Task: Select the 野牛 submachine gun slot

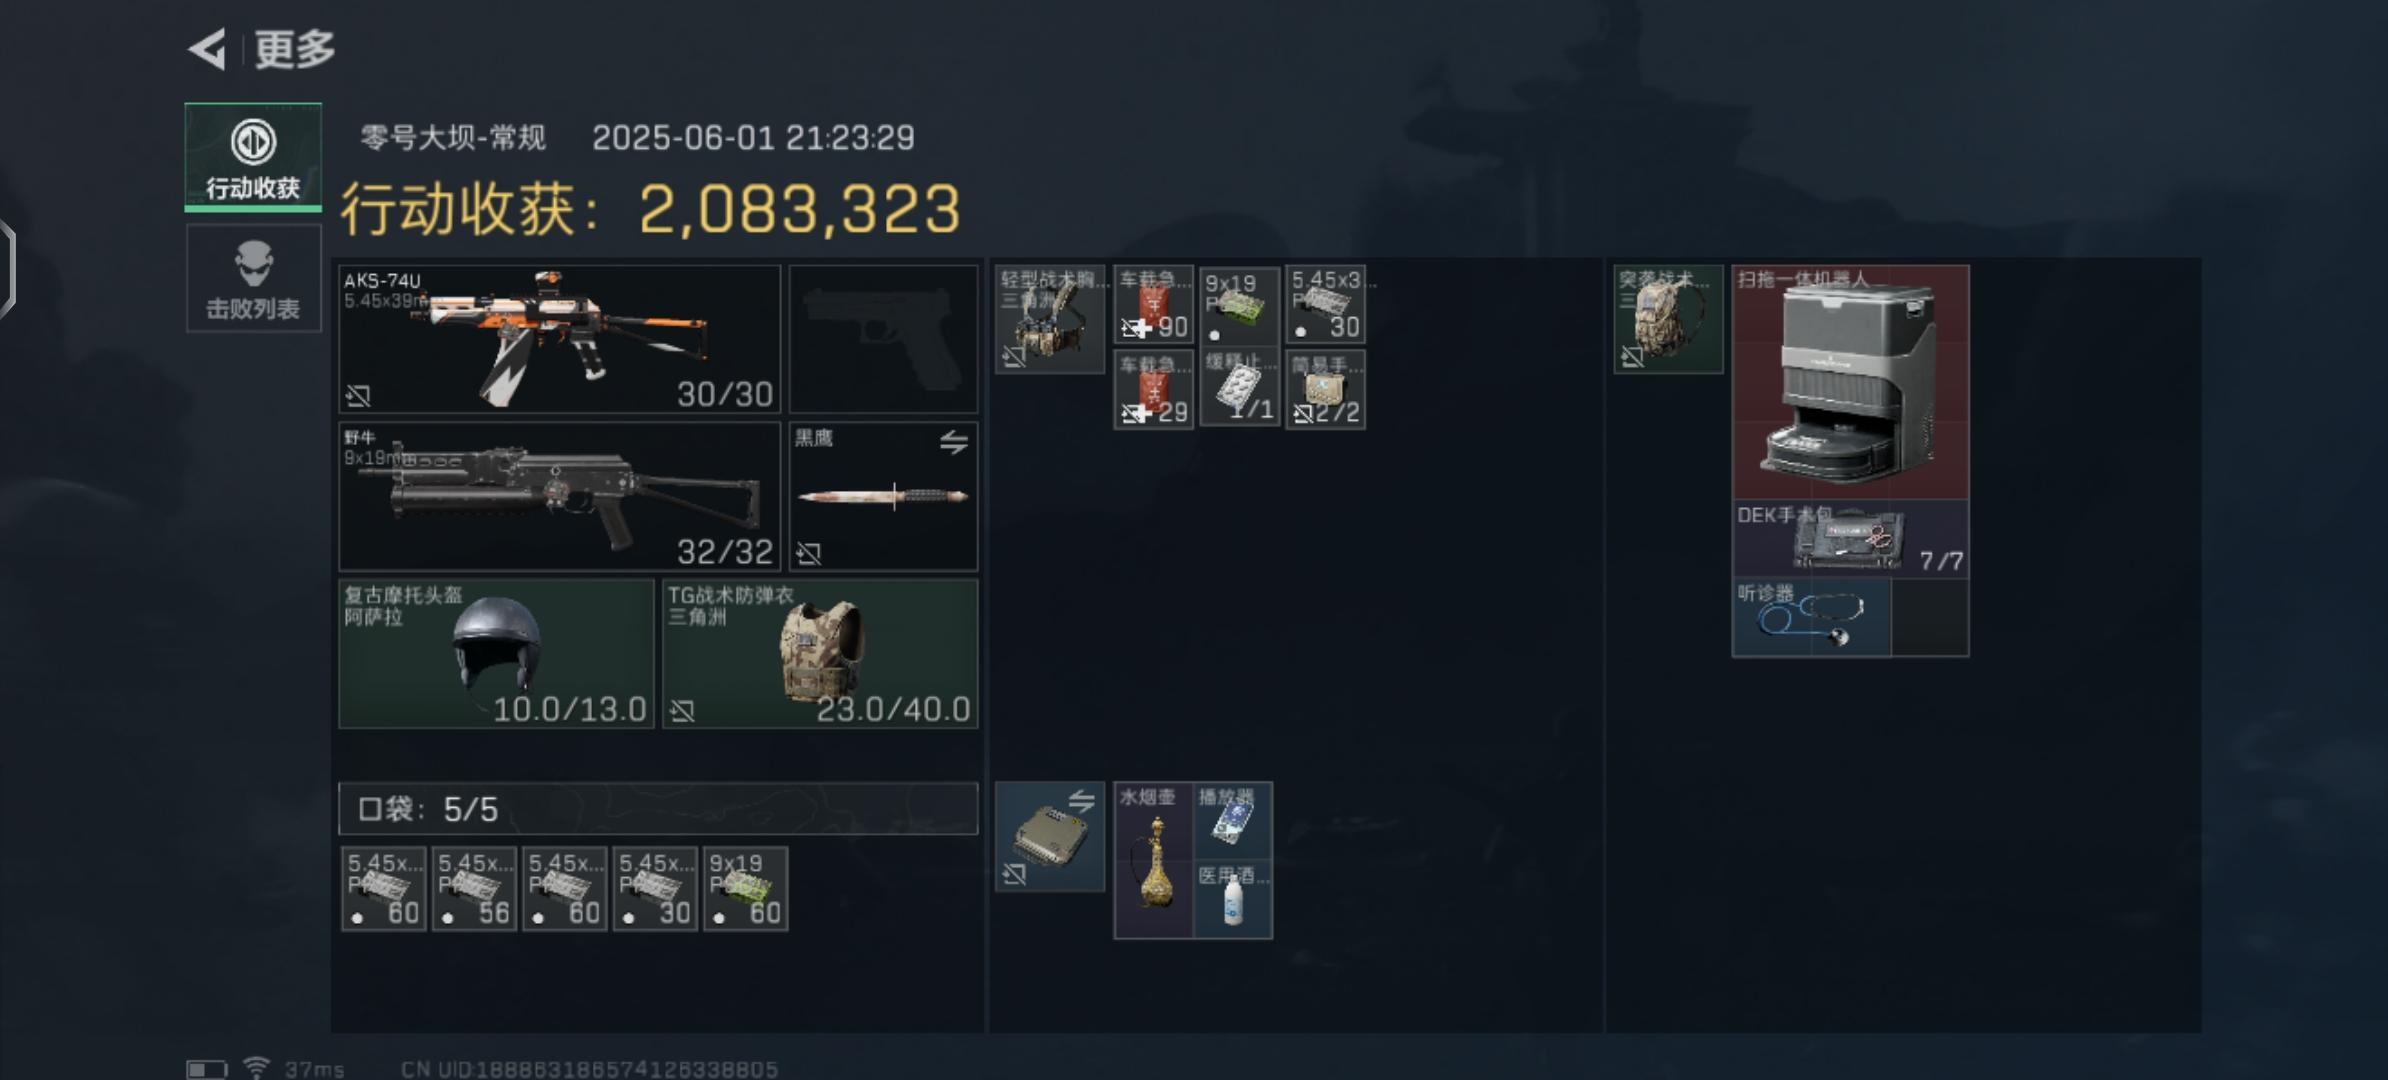Action: tap(559, 497)
